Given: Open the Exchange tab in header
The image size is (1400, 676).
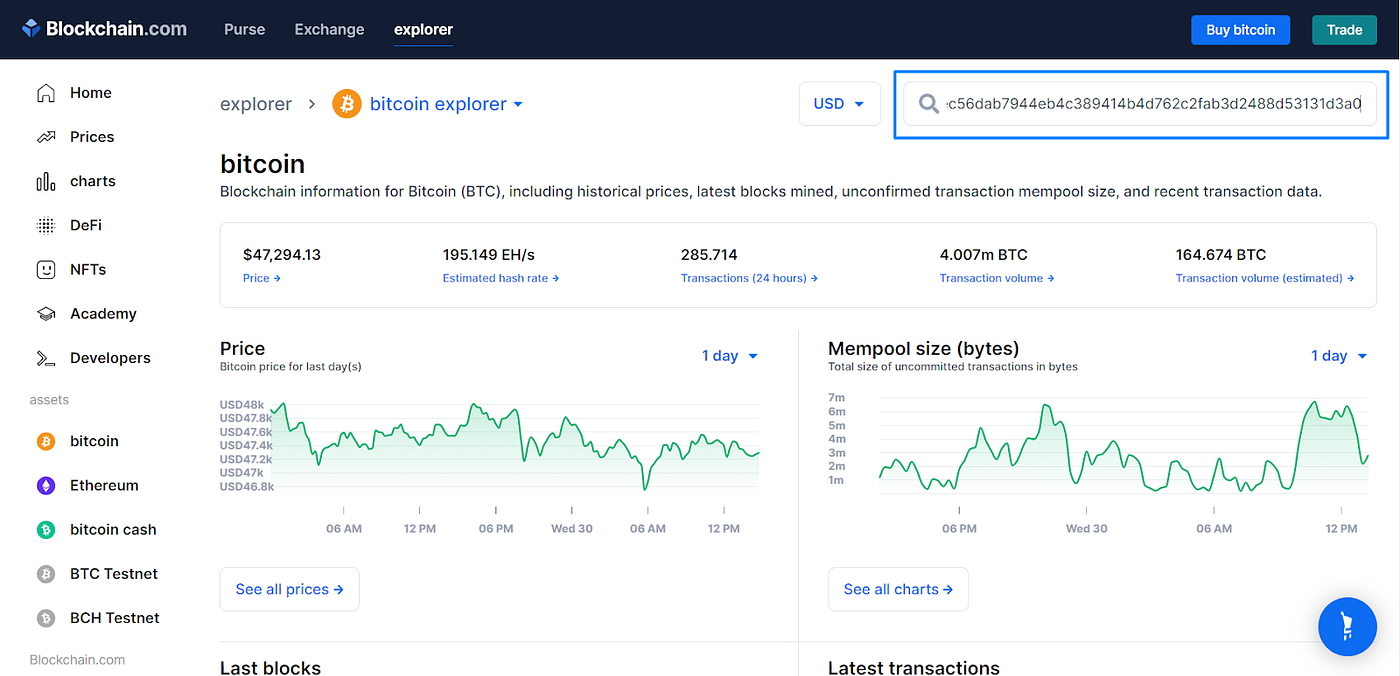Looking at the screenshot, I should click(330, 29).
